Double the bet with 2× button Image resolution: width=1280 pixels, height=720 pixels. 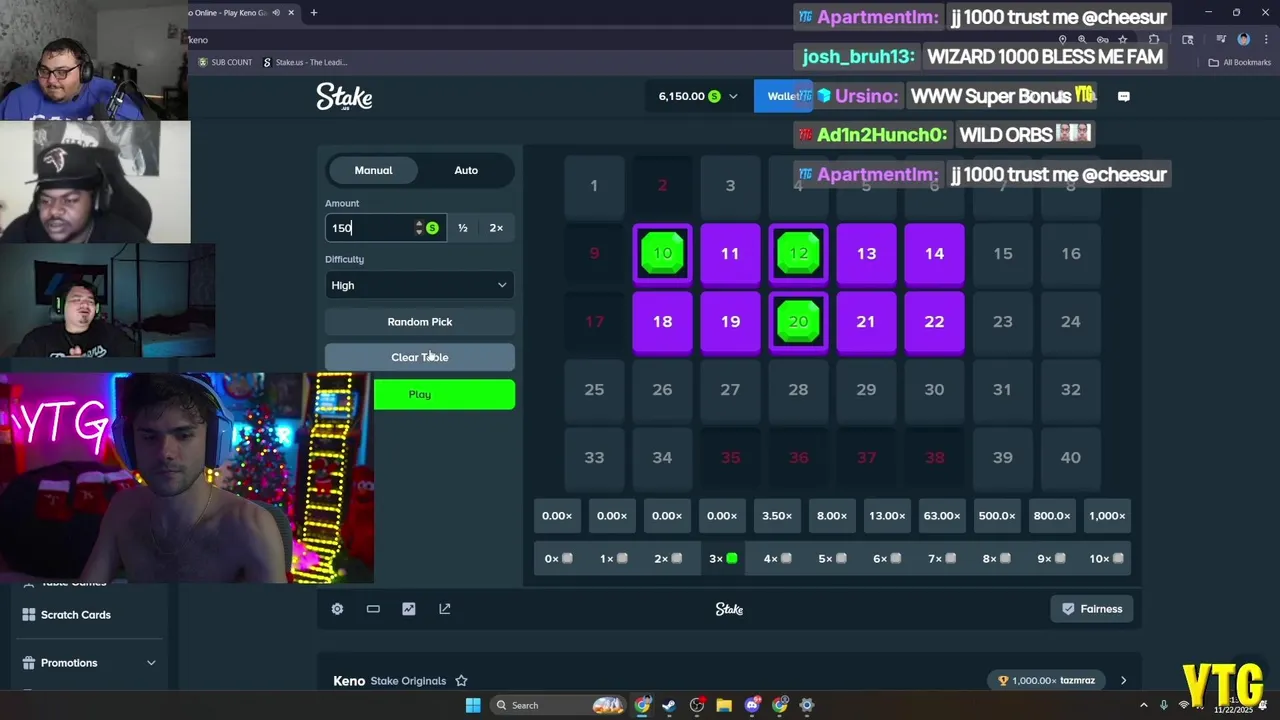[x=496, y=228]
